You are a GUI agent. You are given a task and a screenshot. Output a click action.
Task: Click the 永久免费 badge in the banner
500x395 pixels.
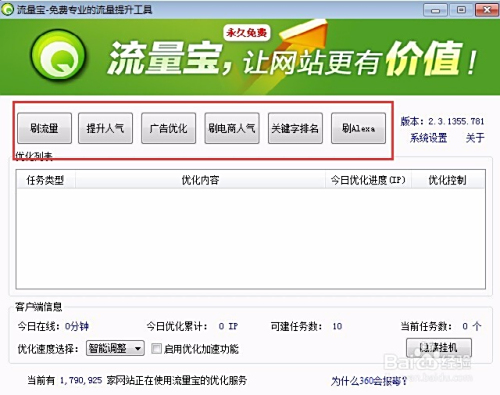pyautogui.click(x=247, y=32)
